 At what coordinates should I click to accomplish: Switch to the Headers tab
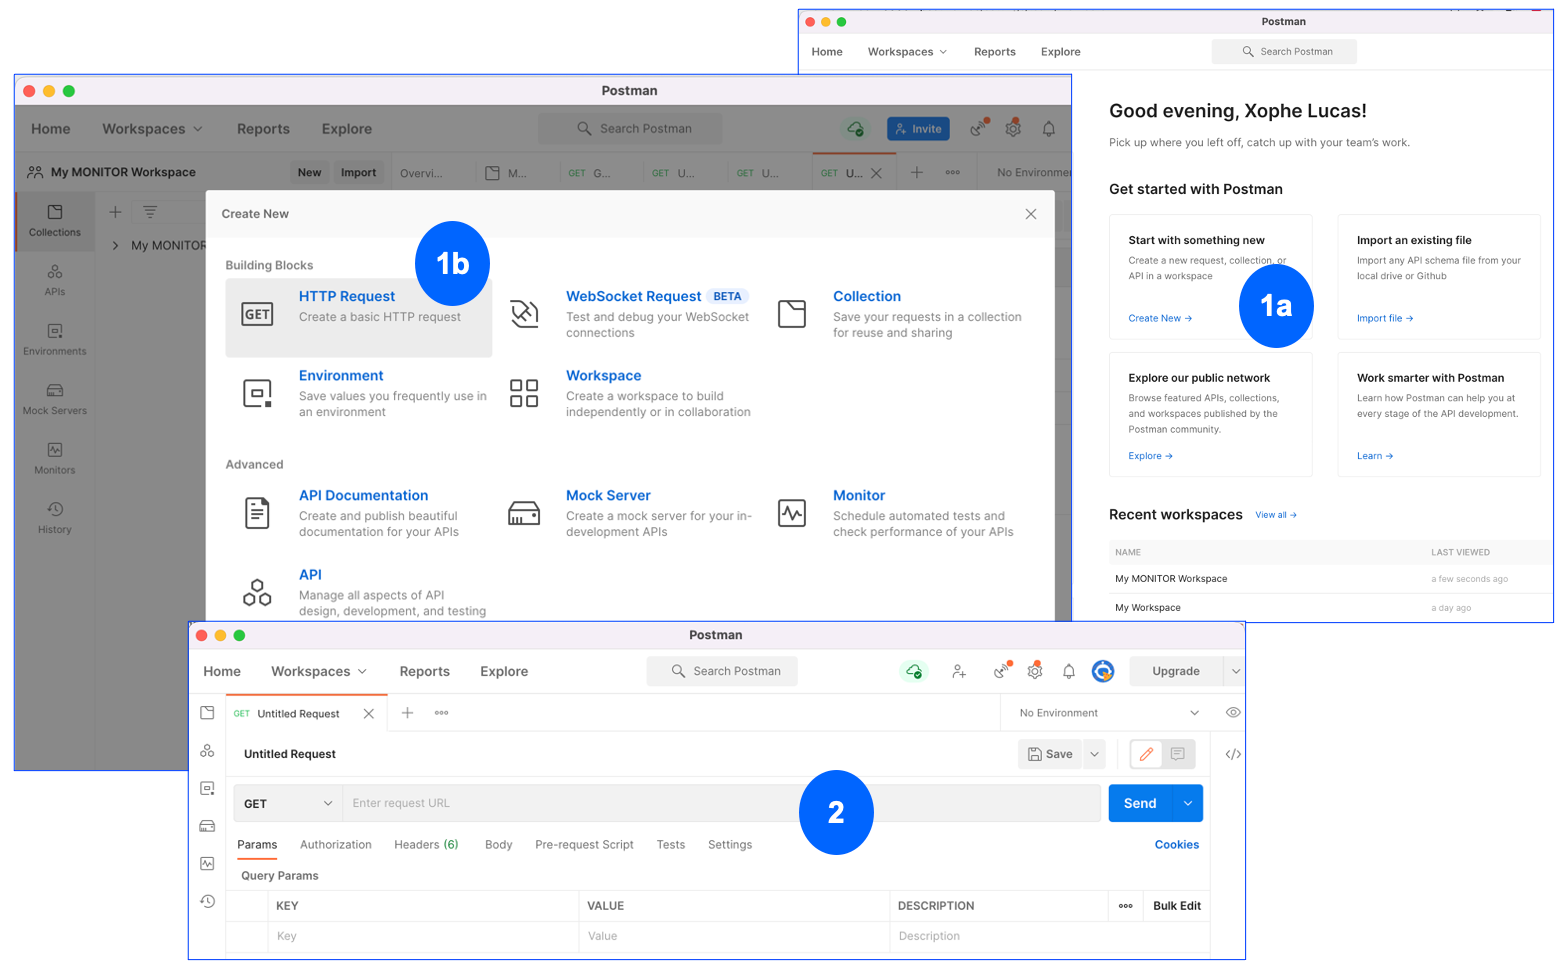[426, 845]
